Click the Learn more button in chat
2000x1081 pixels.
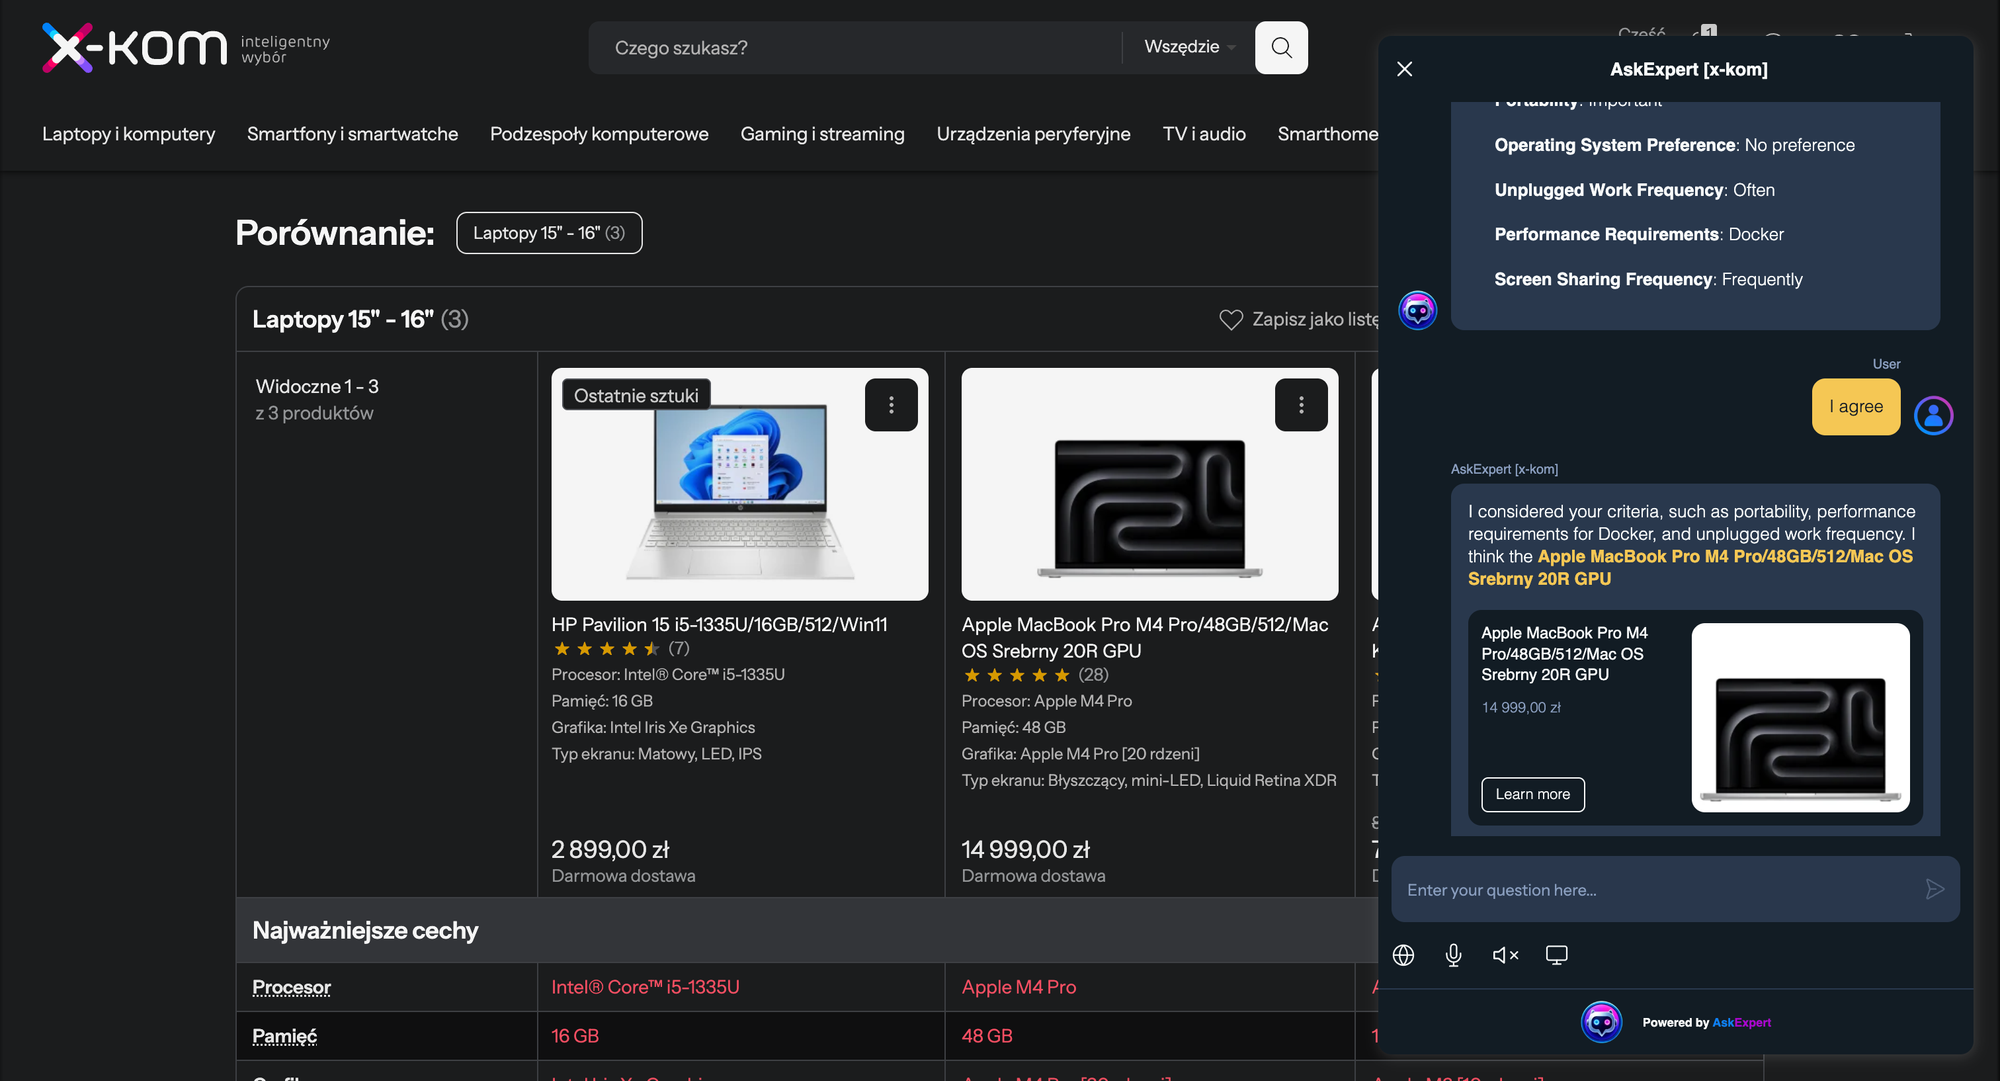coord(1533,794)
